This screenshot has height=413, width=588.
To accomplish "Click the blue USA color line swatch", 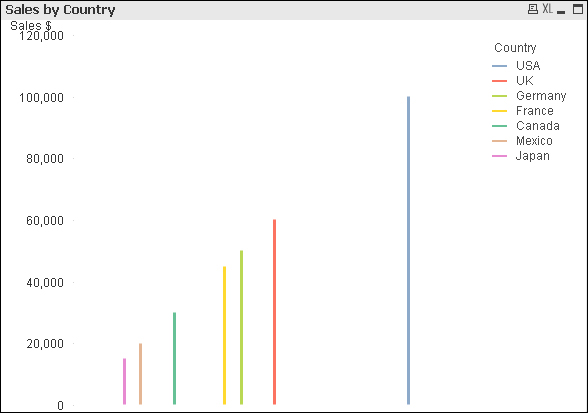I will 500,66.
